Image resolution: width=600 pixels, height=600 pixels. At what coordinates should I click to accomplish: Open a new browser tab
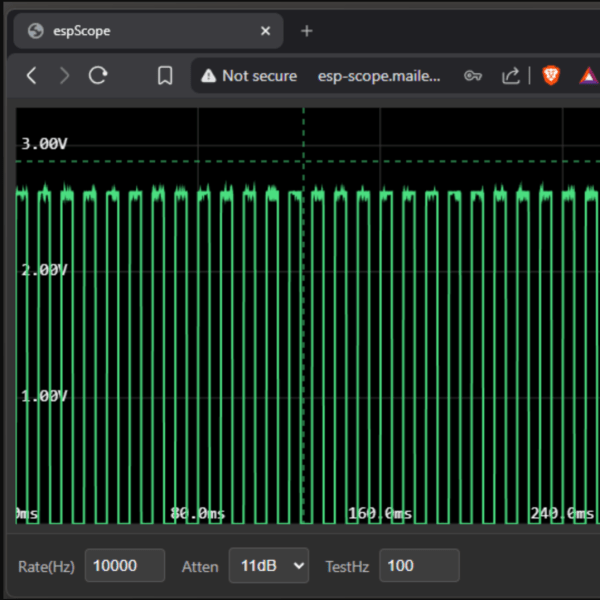pos(306,31)
